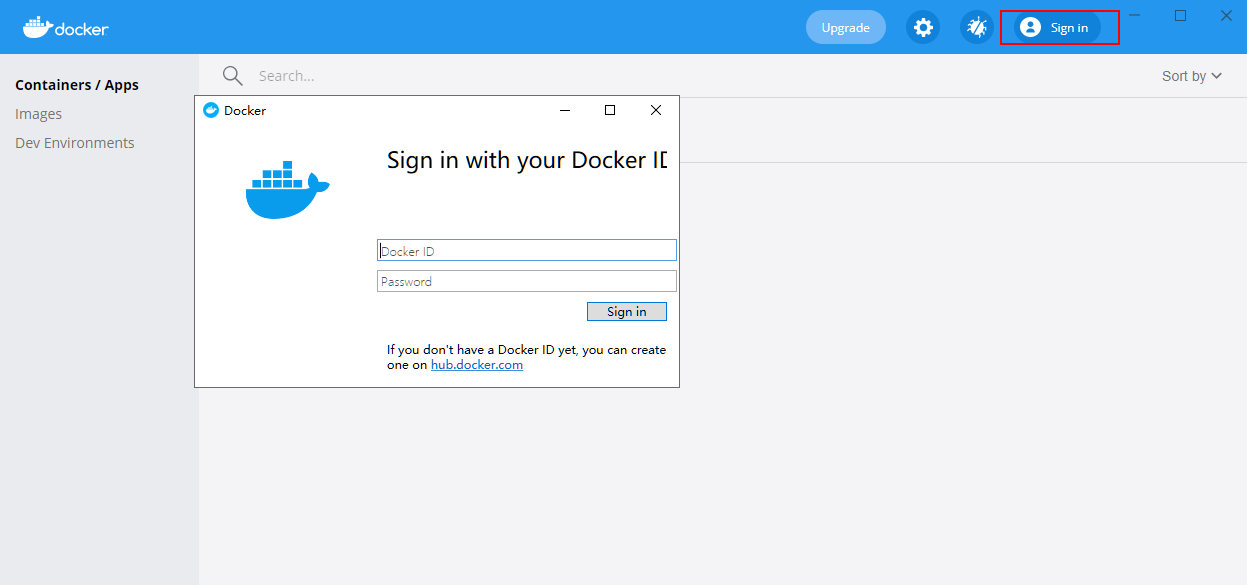Viewport: 1247px width, 585px height.
Task: Maximize the main Docker Desktop window
Action: (1181, 15)
